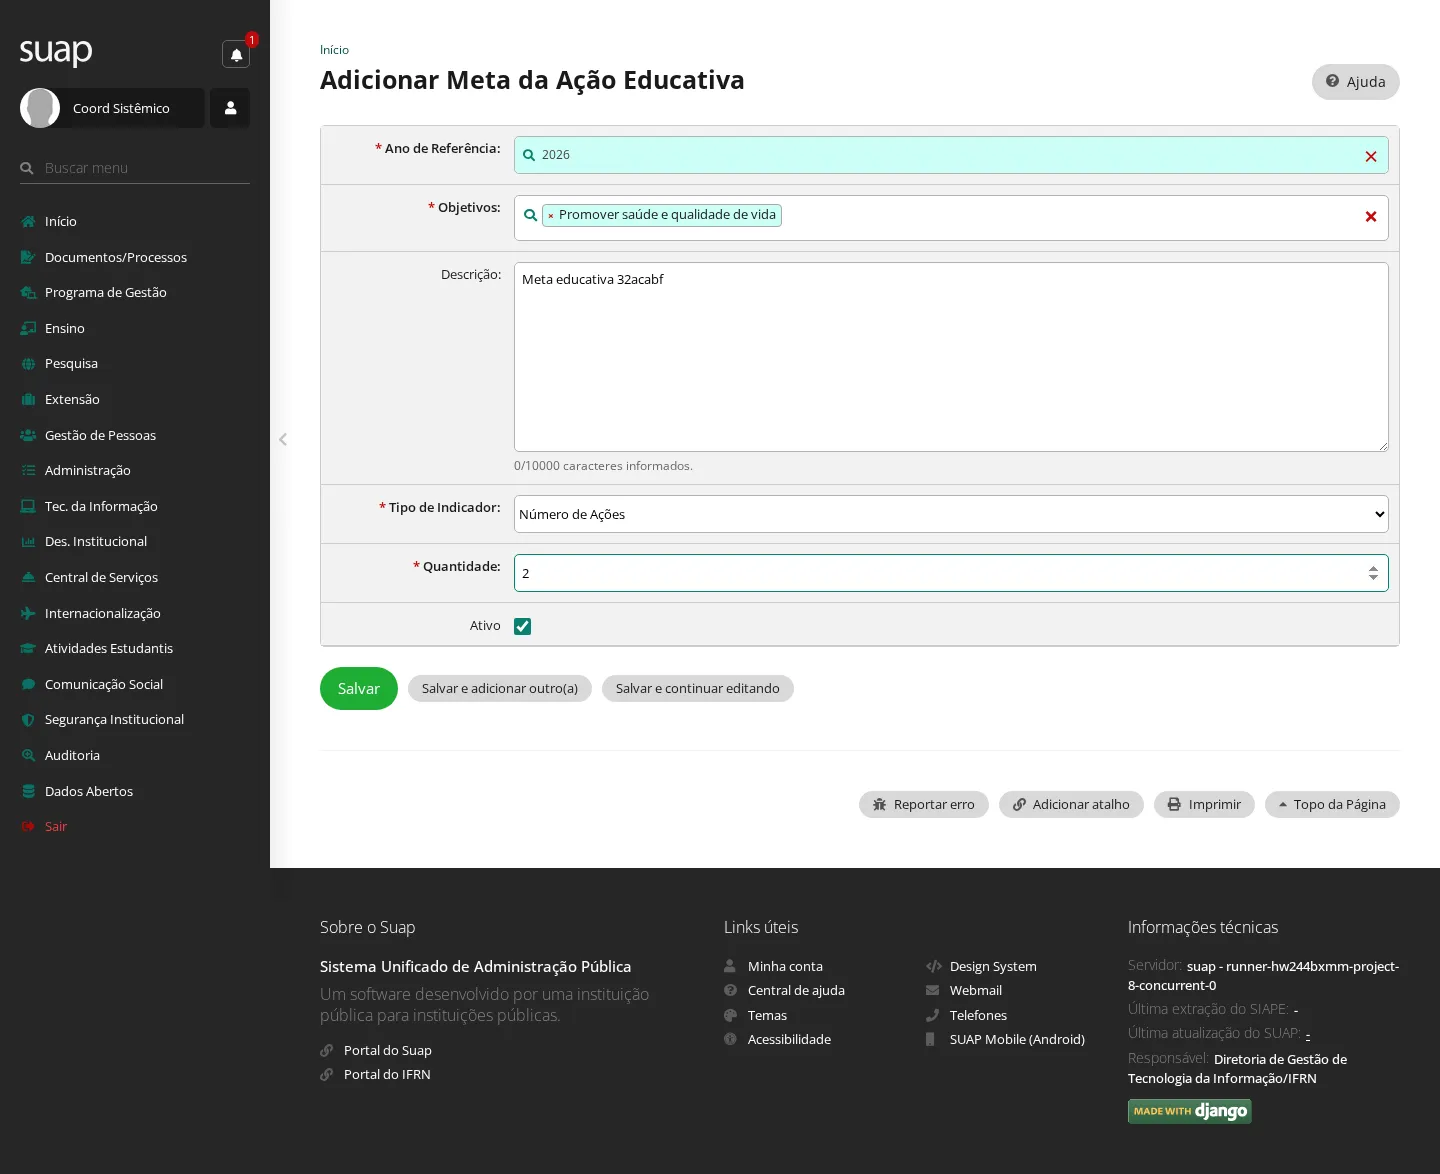Viewport: 1440px width, 1174px height.
Task: Collapse the sidebar with the arrow
Action: 283,439
